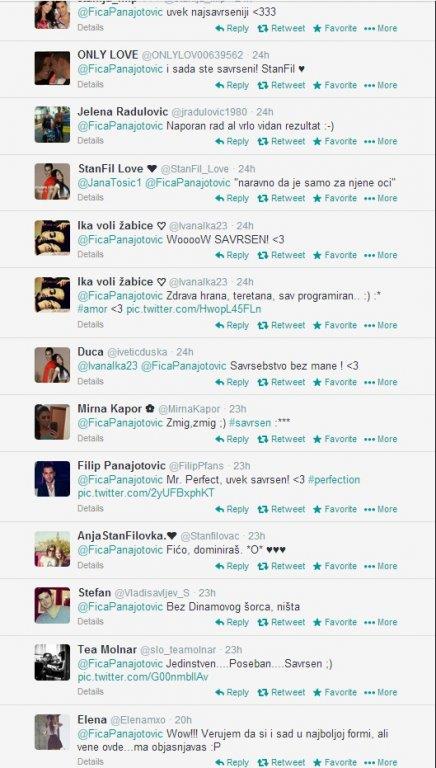Open pic.twitter.com/HwopL45FLn link

coord(194,310)
